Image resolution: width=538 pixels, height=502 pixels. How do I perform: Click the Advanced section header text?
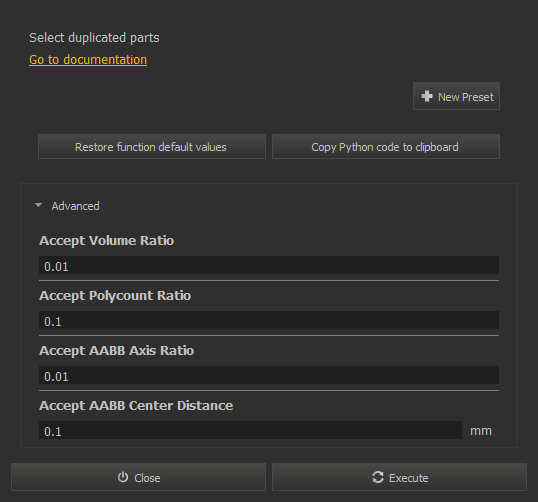click(x=75, y=206)
